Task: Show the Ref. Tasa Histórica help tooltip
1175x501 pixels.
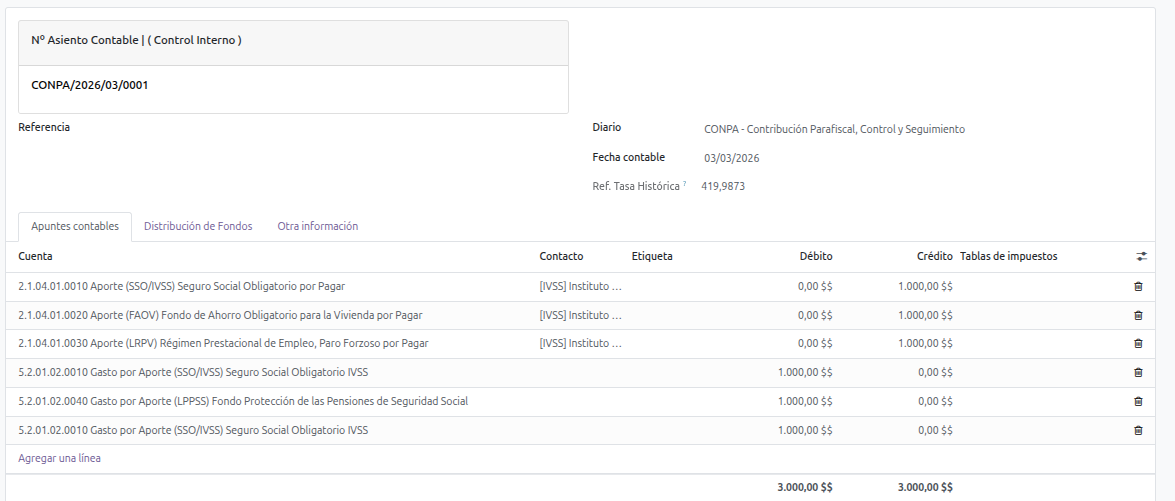Action: point(685,184)
